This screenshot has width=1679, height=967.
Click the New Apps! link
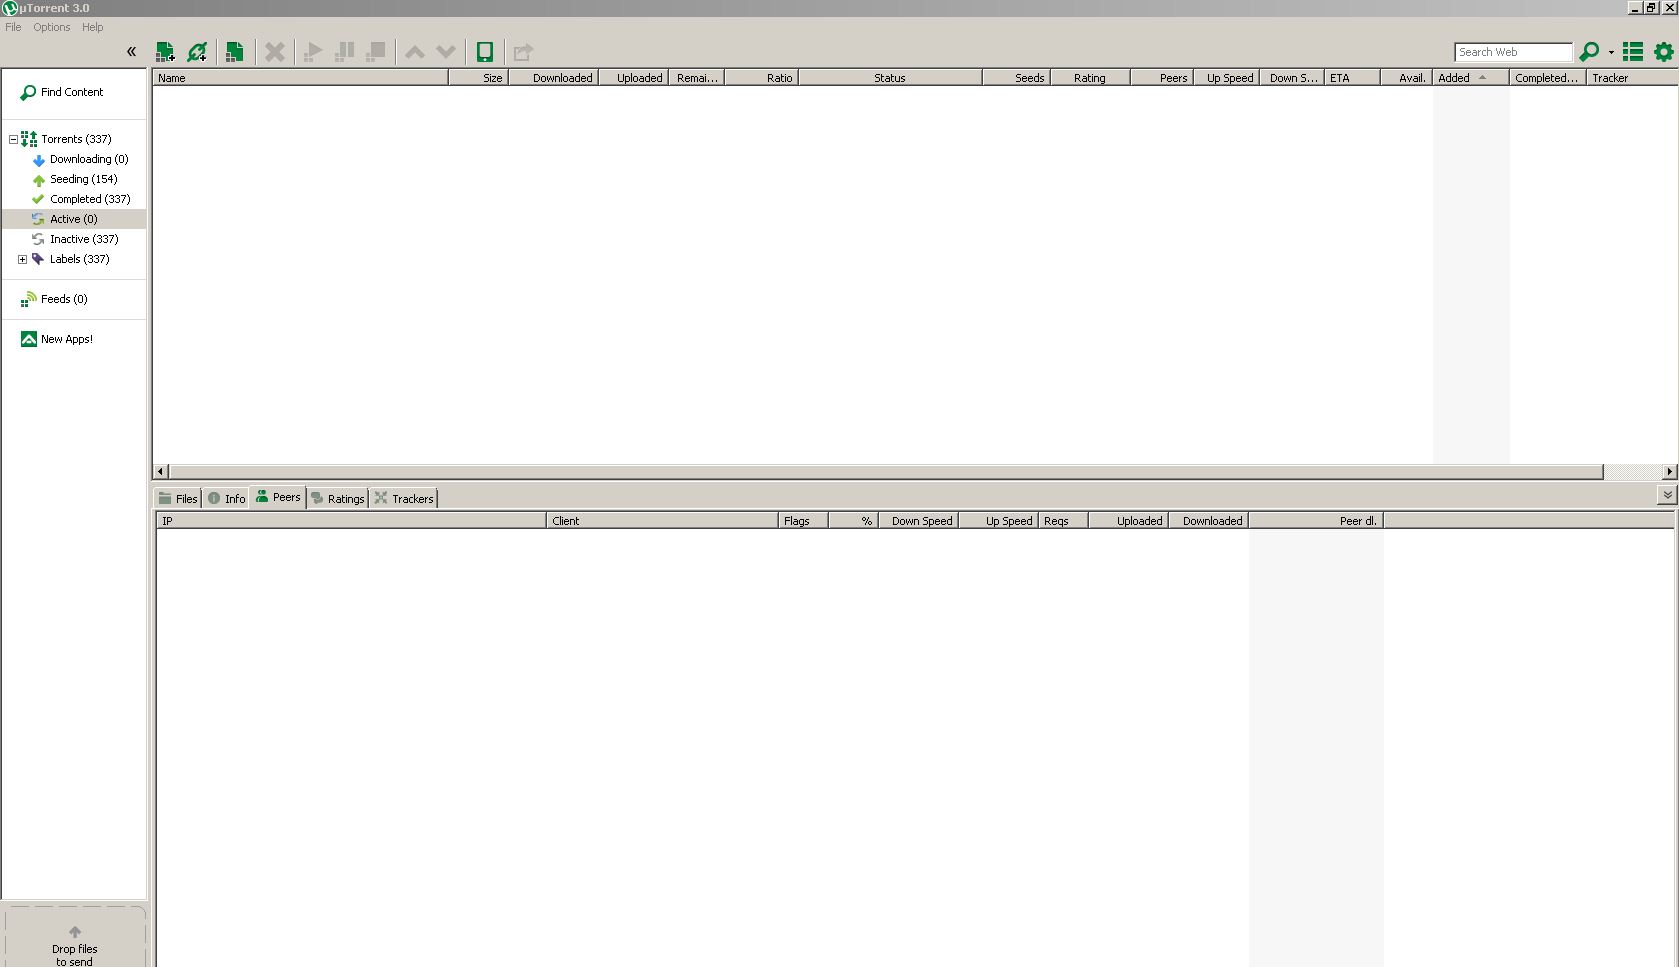[x=64, y=338]
